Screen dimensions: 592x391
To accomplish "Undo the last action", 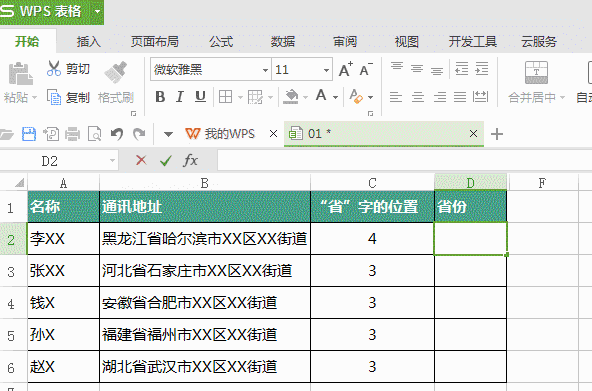I will [x=117, y=134].
